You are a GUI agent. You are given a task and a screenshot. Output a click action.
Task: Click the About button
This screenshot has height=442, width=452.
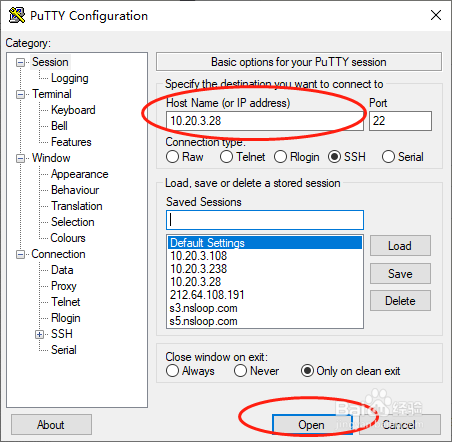click(51, 425)
